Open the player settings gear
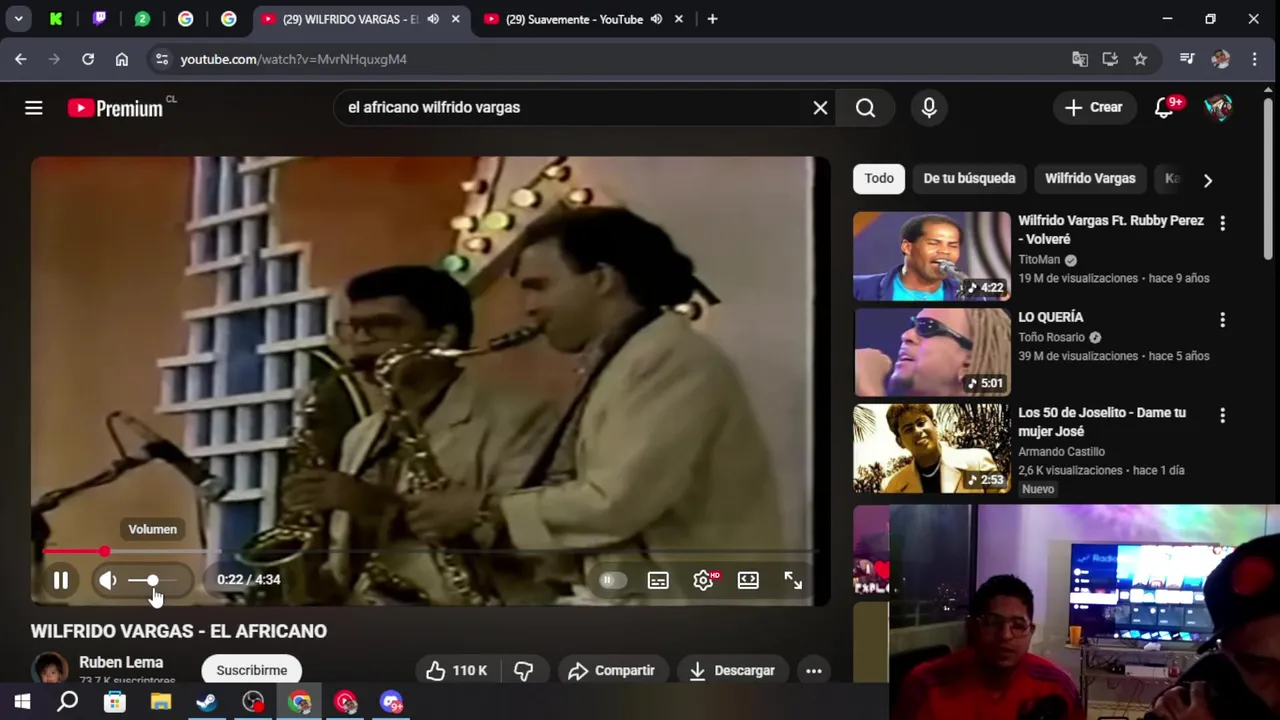Screen dimensions: 1280x720 pyautogui.click(x=704, y=580)
